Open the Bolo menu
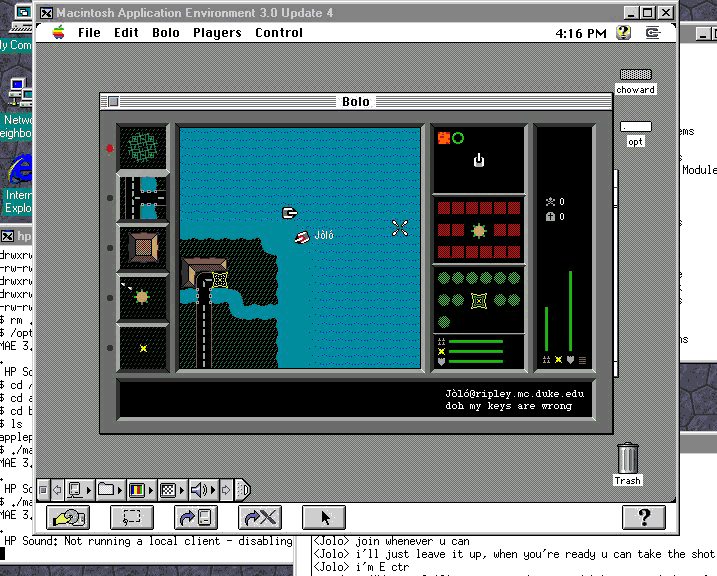The width and height of the screenshot is (717, 576). coord(166,33)
